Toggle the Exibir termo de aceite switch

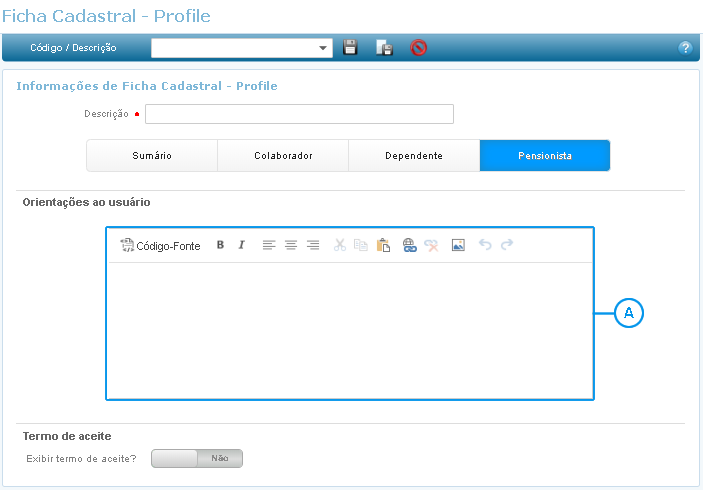(196, 458)
